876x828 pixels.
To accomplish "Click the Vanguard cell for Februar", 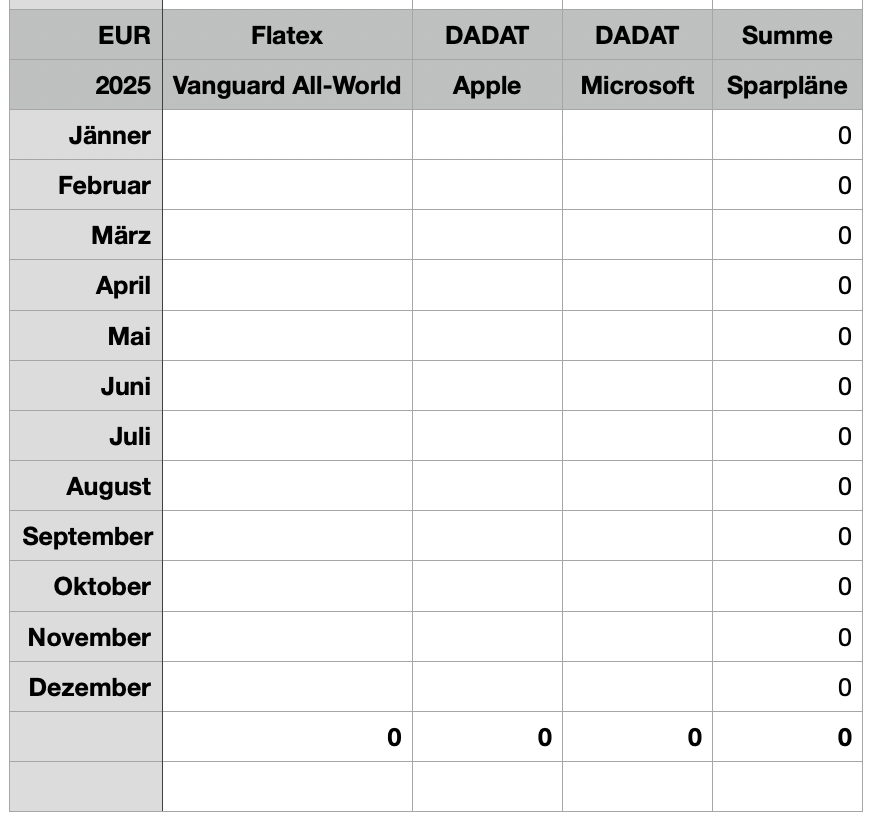I will (x=287, y=185).
